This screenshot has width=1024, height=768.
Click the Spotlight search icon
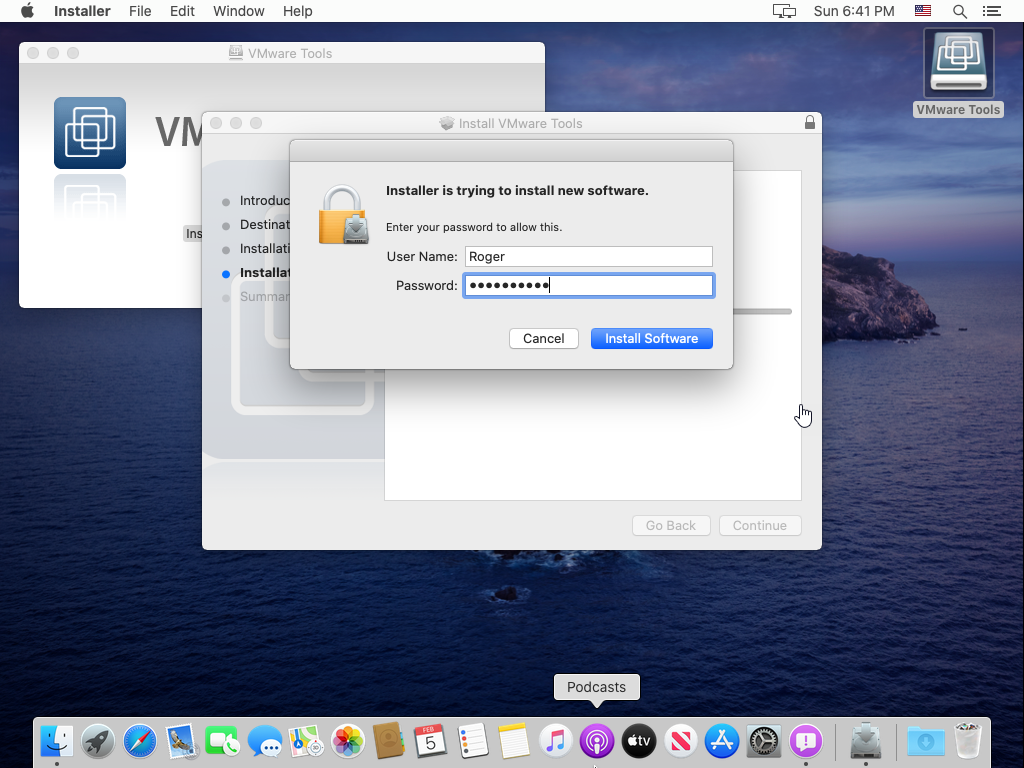[x=959, y=11]
